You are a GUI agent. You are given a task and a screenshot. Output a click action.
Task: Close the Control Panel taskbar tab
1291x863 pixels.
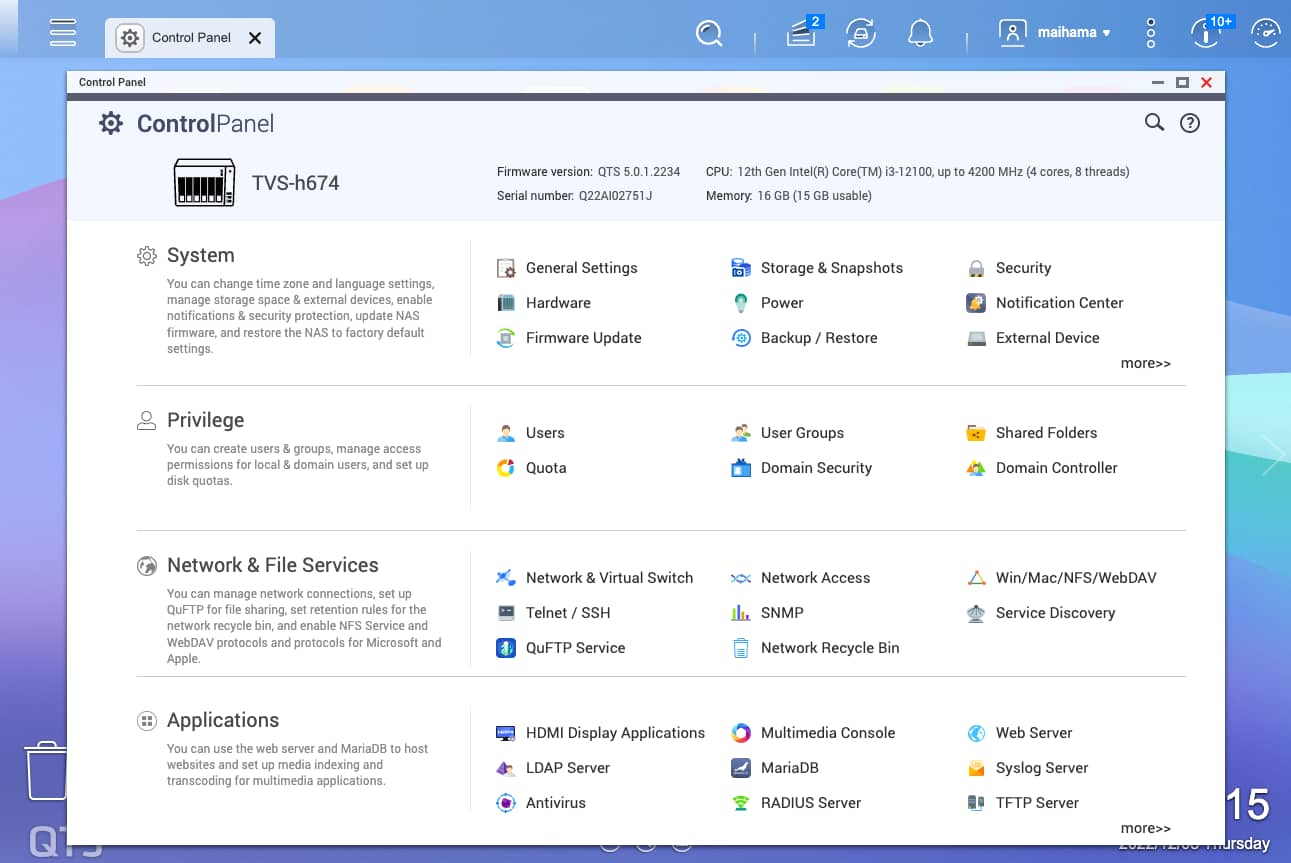tap(255, 38)
